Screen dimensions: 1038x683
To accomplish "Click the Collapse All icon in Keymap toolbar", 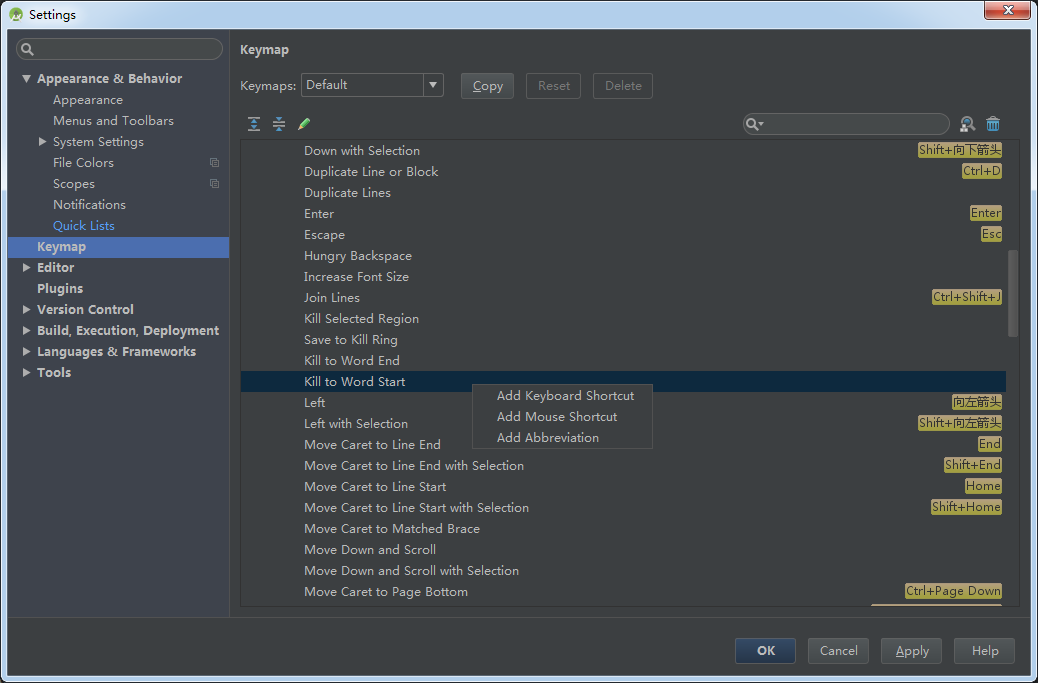I will click(279, 124).
